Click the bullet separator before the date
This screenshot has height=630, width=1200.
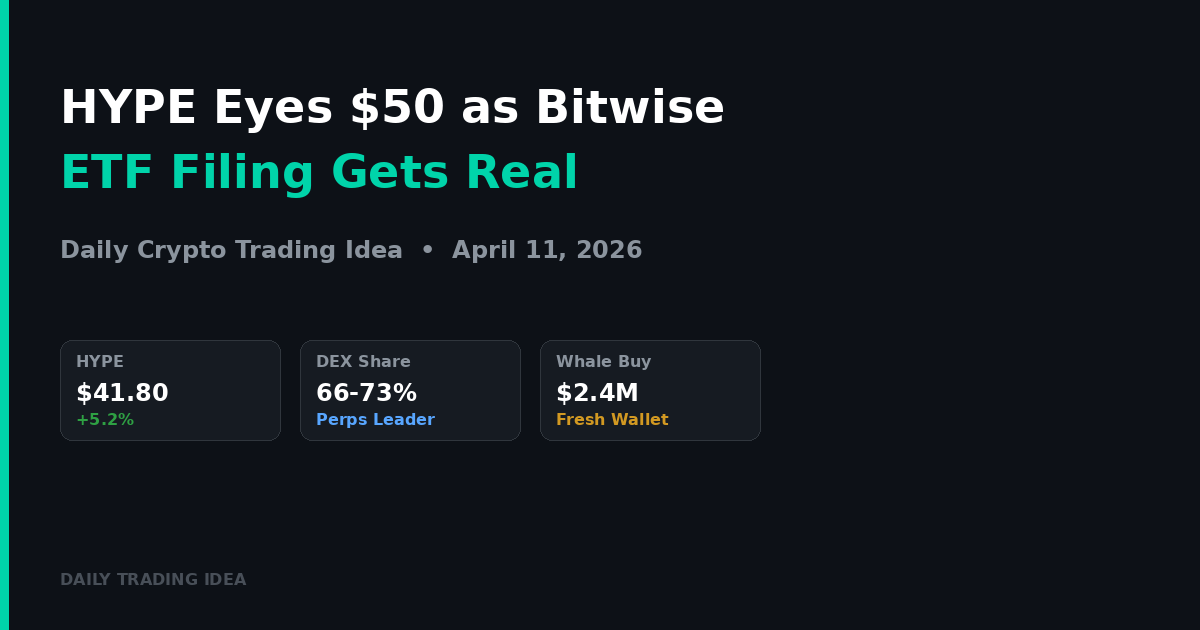[427, 251]
